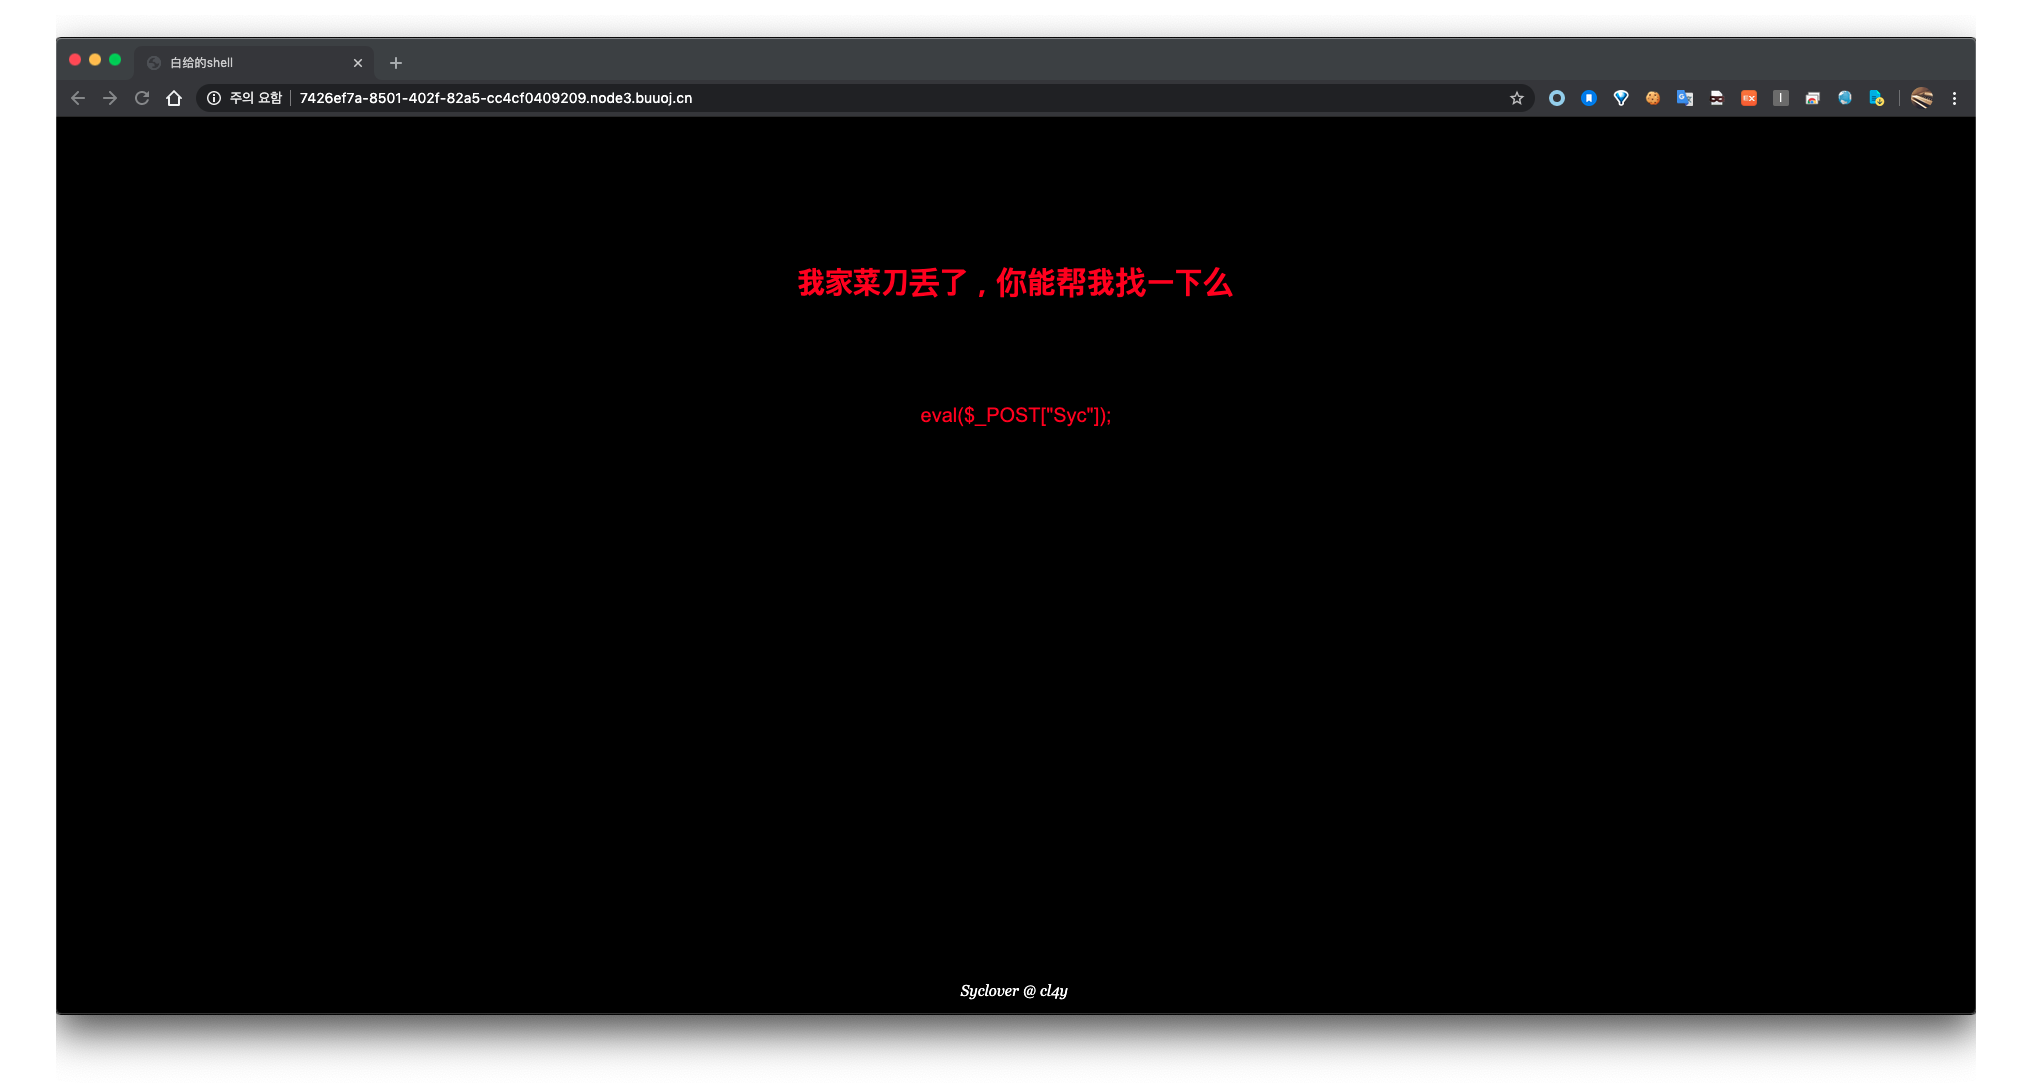Open a new tab with plus button
The height and width of the screenshot is (1088, 2032).
point(396,63)
